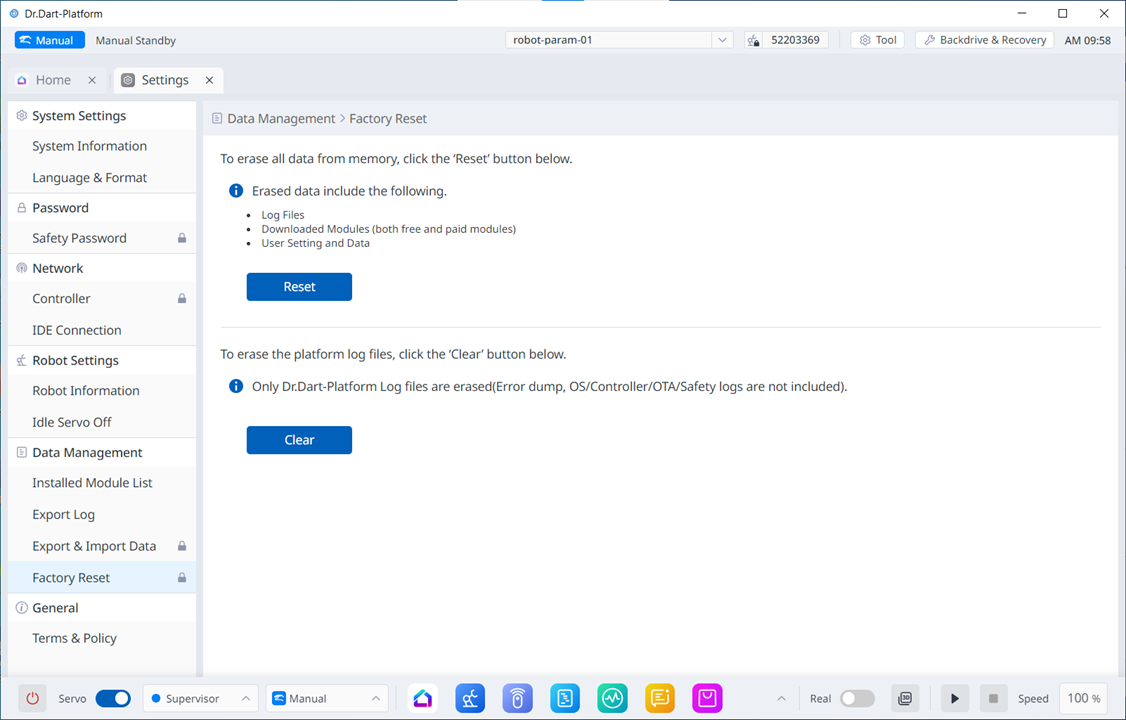Click the Clear log files button

(299, 440)
